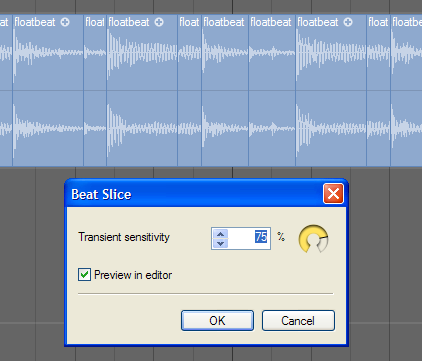Viewport: 422px width, 361px height.
Task: Click the plus icon on the middle floatbeat clip
Action: [159, 22]
